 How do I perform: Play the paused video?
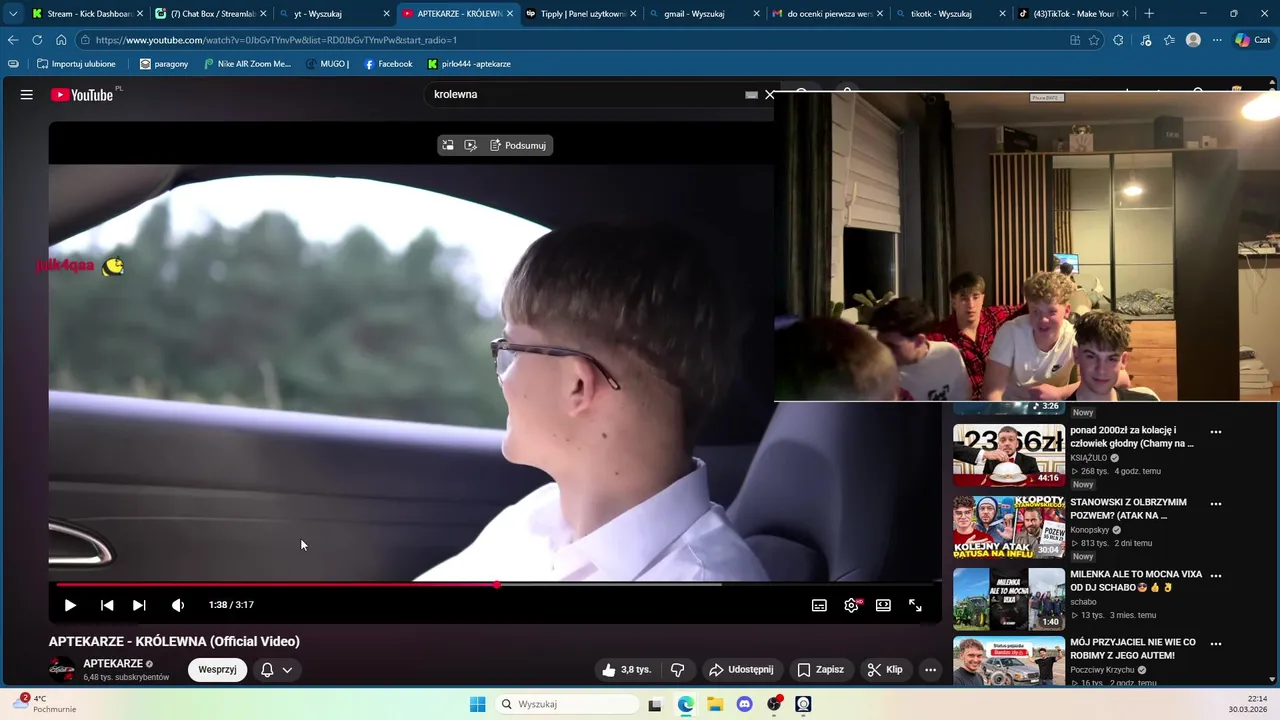pyautogui.click(x=70, y=605)
